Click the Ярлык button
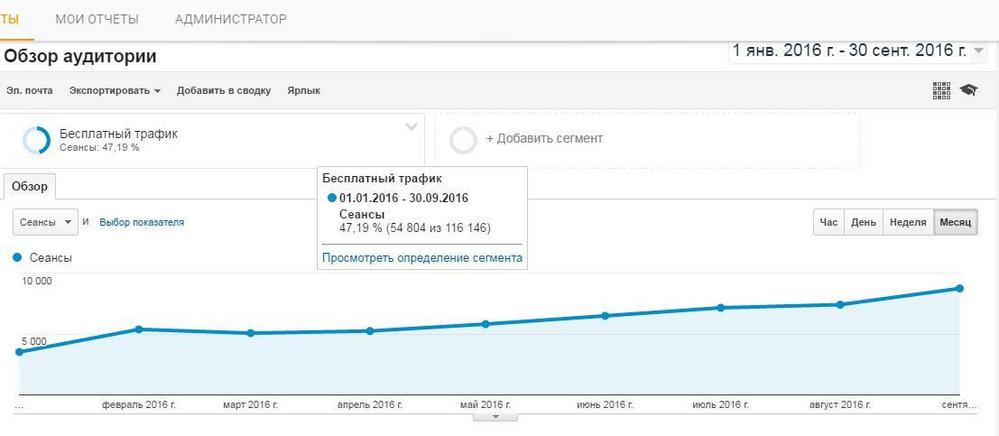Screen dimensions: 999x436 (x=304, y=91)
